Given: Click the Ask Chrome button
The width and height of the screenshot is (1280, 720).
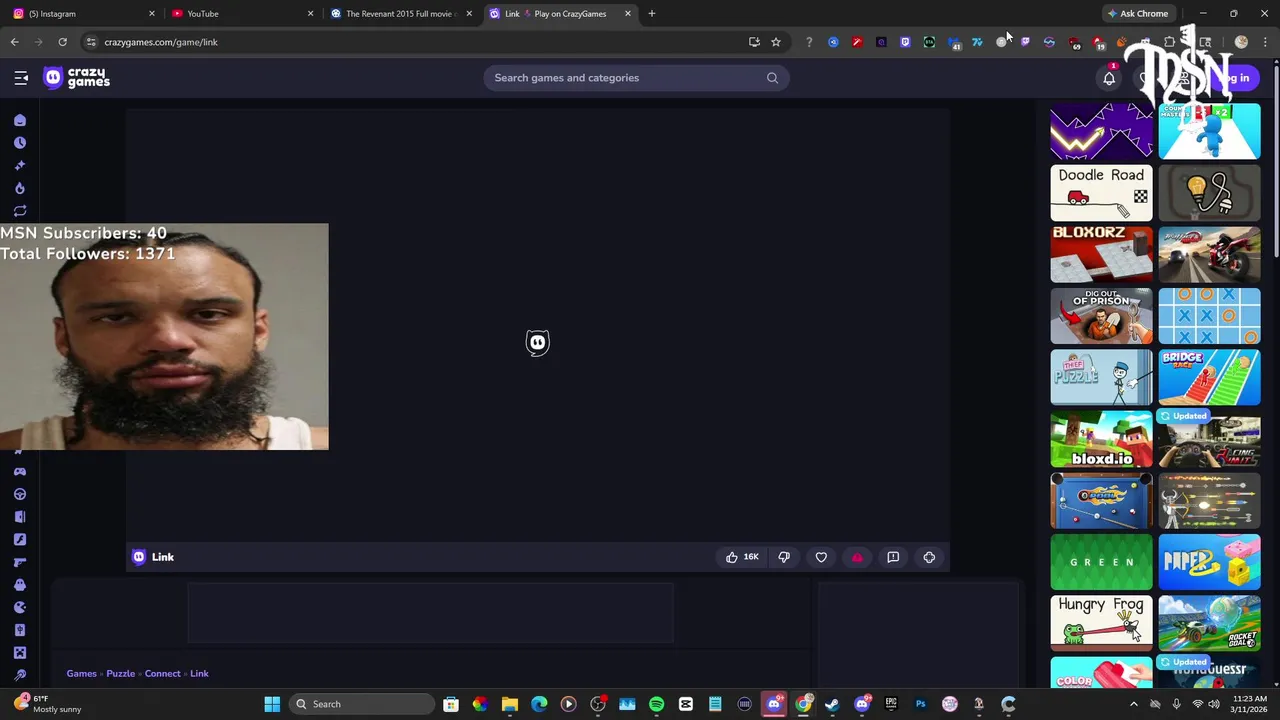Looking at the screenshot, I should coord(1138,14).
